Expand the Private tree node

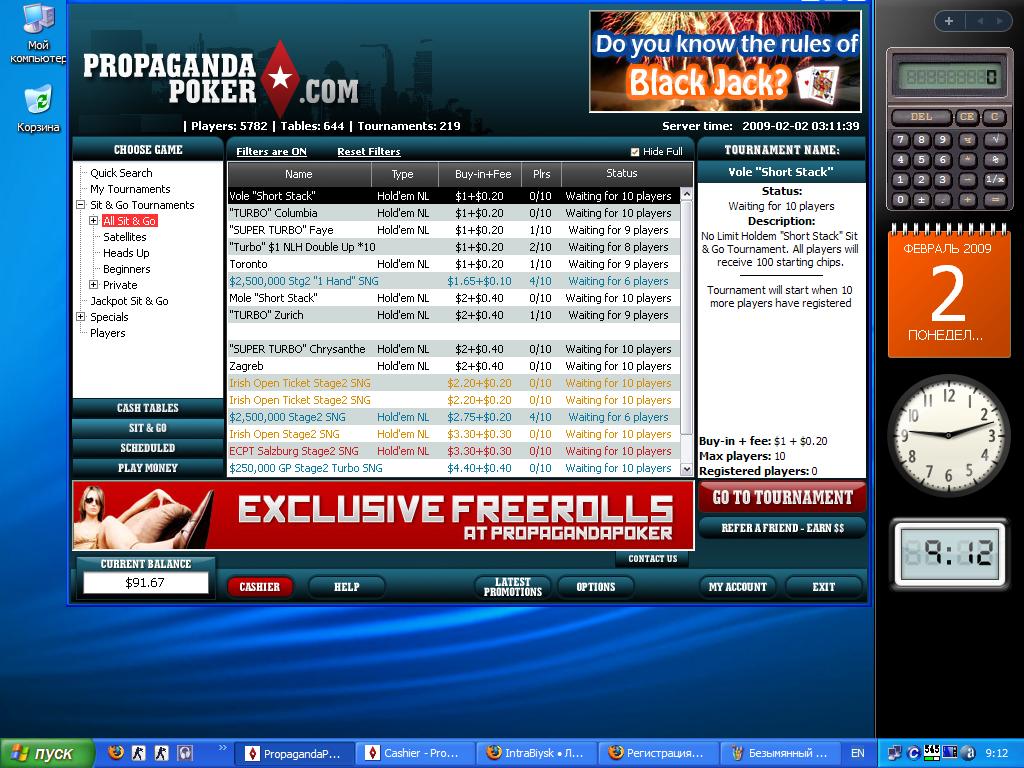click(94, 285)
